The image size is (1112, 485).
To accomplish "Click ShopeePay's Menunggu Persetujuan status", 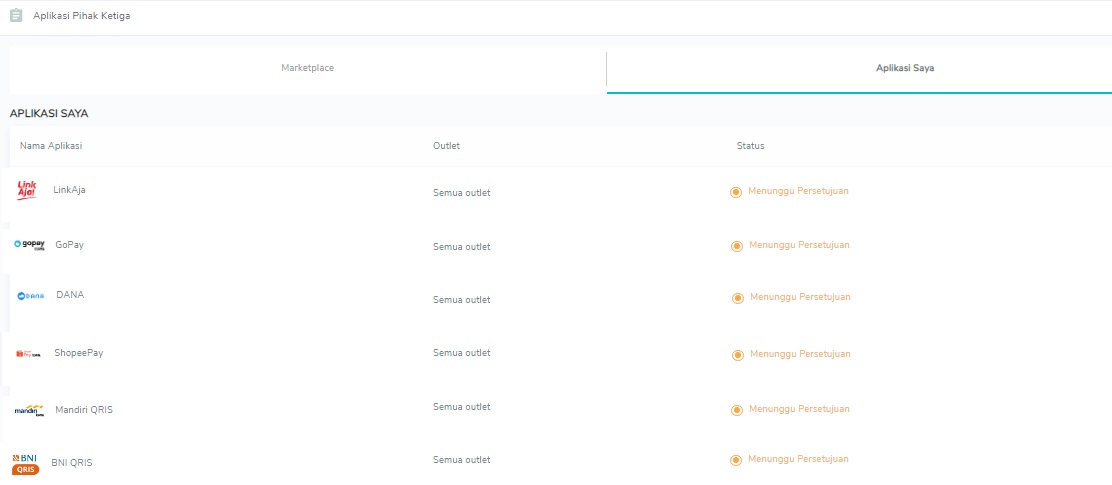I will click(800, 354).
